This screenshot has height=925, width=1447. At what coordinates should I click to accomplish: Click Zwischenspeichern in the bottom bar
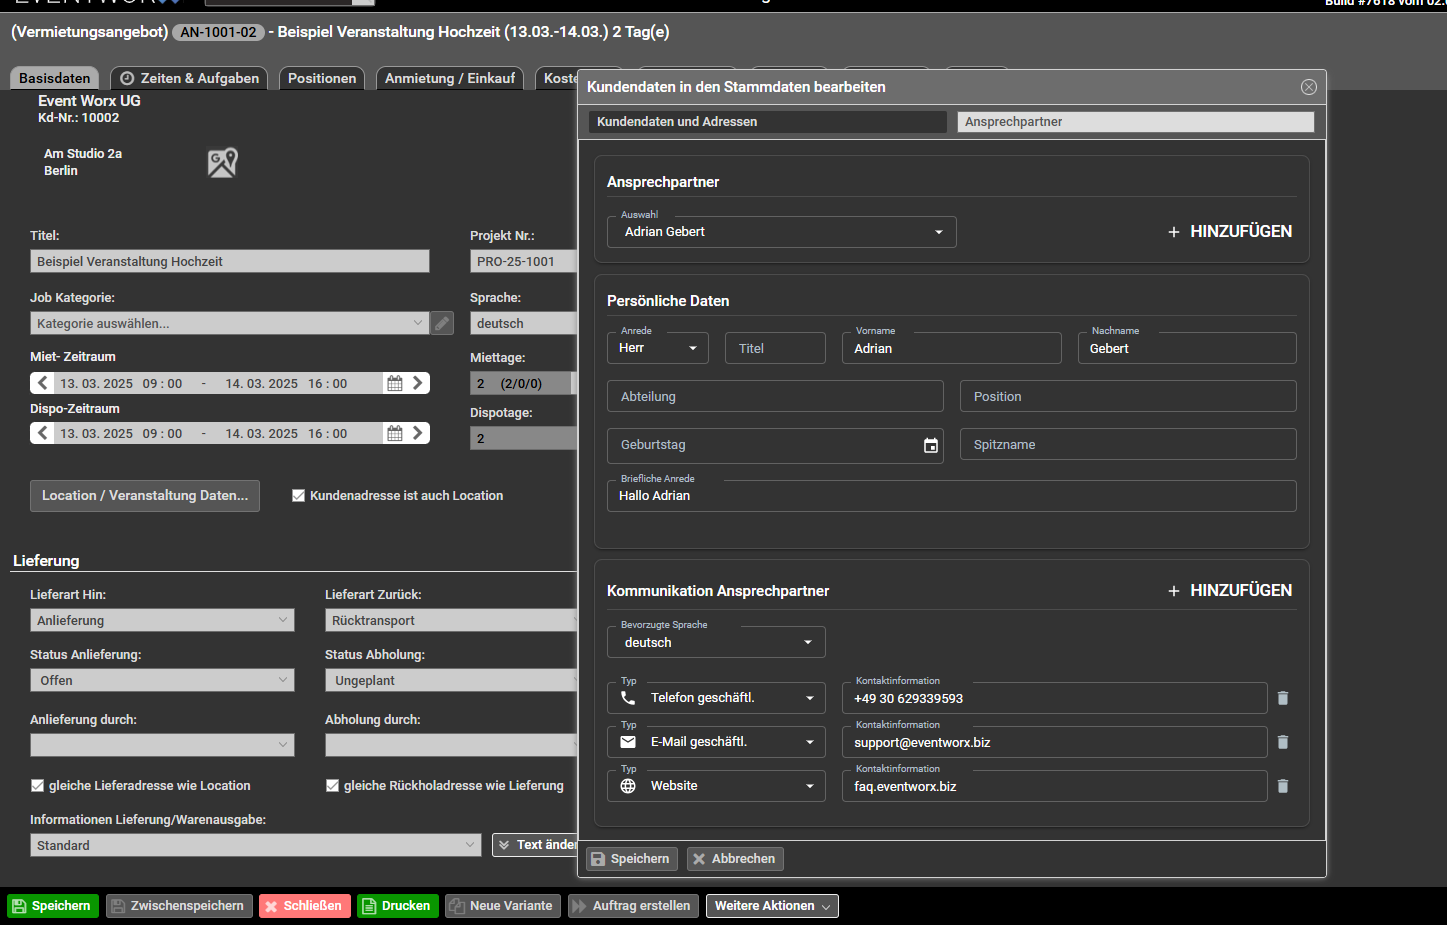coord(179,906)
